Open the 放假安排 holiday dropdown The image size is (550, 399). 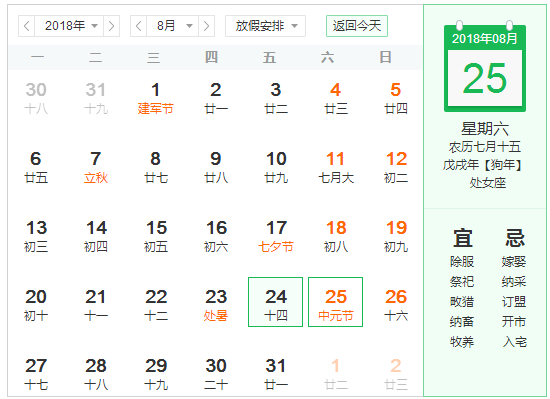(x=266, y=26)
